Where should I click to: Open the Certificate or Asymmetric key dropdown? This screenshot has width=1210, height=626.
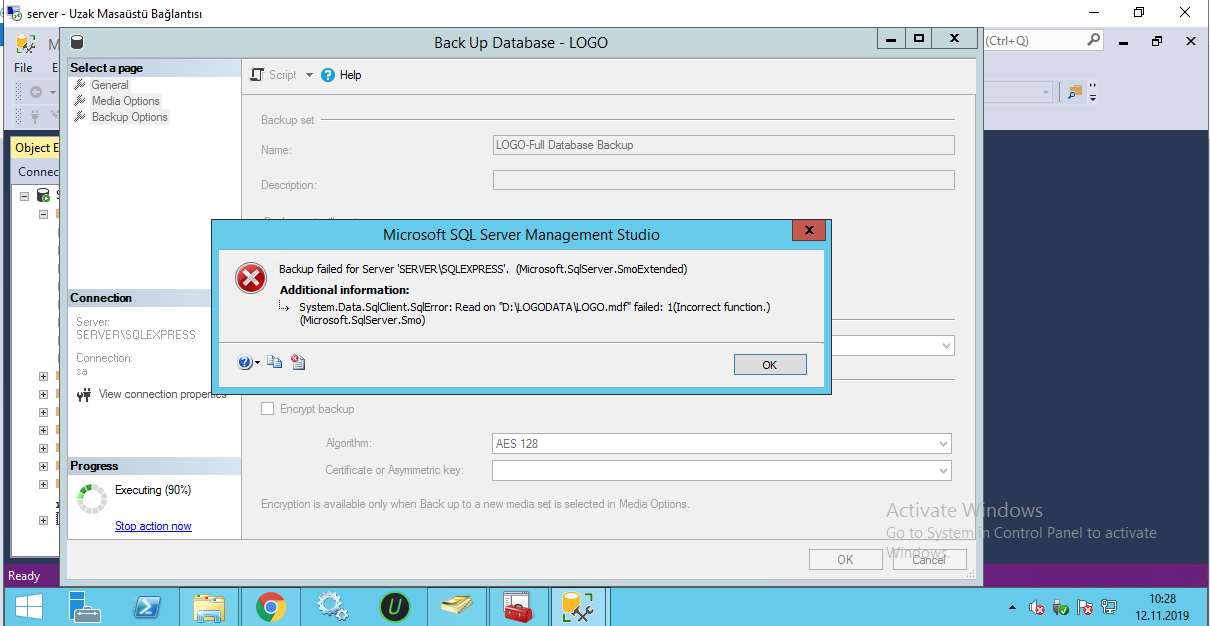pyautogui.click(x=721, y=470)
